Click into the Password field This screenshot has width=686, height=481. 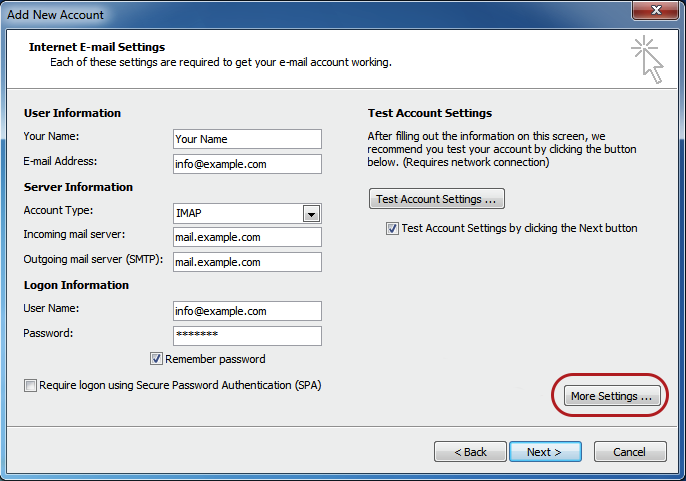(247, 335)
